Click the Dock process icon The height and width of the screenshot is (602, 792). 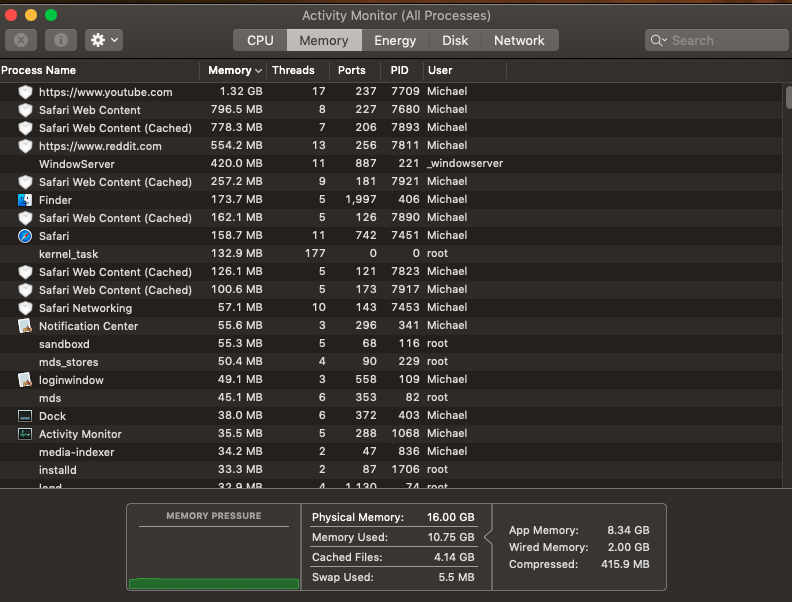[x=25, y=416]
